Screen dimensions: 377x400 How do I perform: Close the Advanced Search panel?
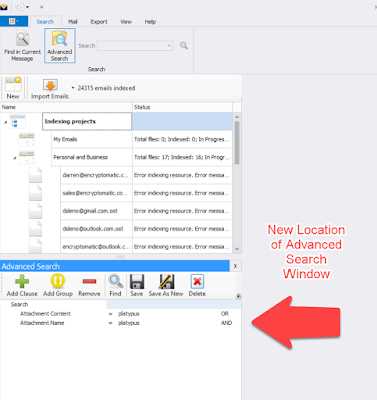(235, 266)
